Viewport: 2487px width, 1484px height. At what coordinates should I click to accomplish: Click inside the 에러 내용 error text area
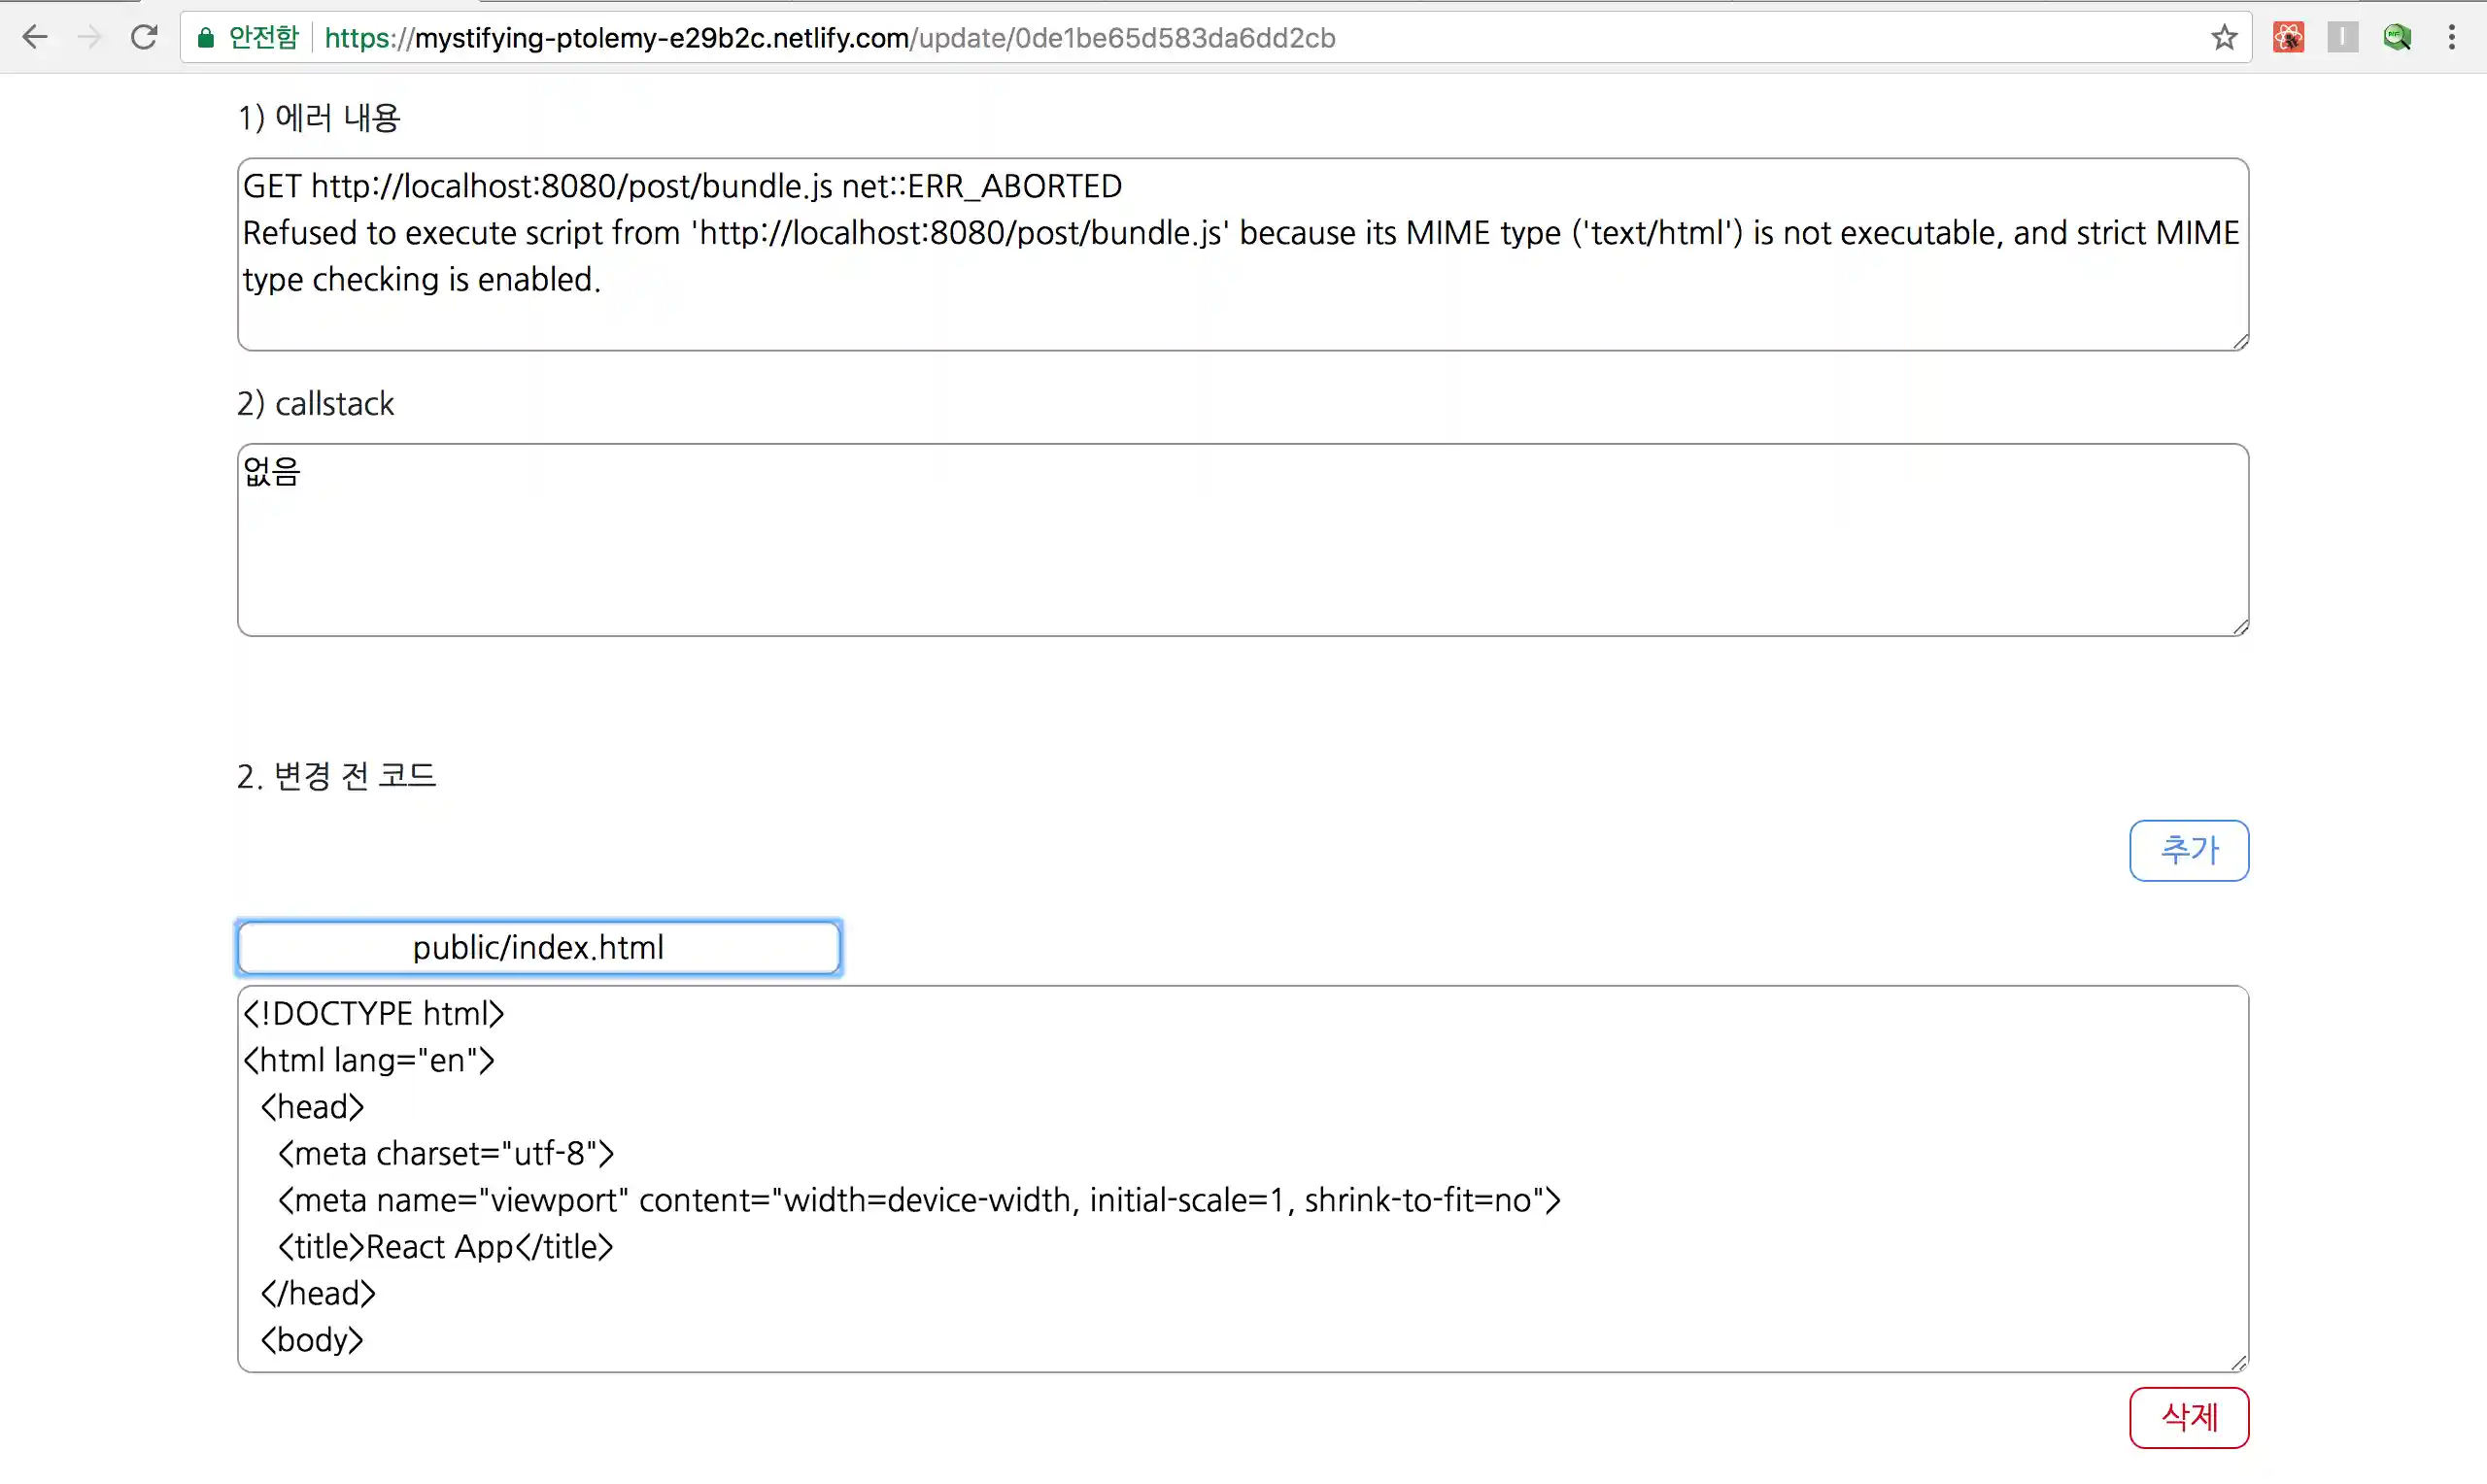1242,254
